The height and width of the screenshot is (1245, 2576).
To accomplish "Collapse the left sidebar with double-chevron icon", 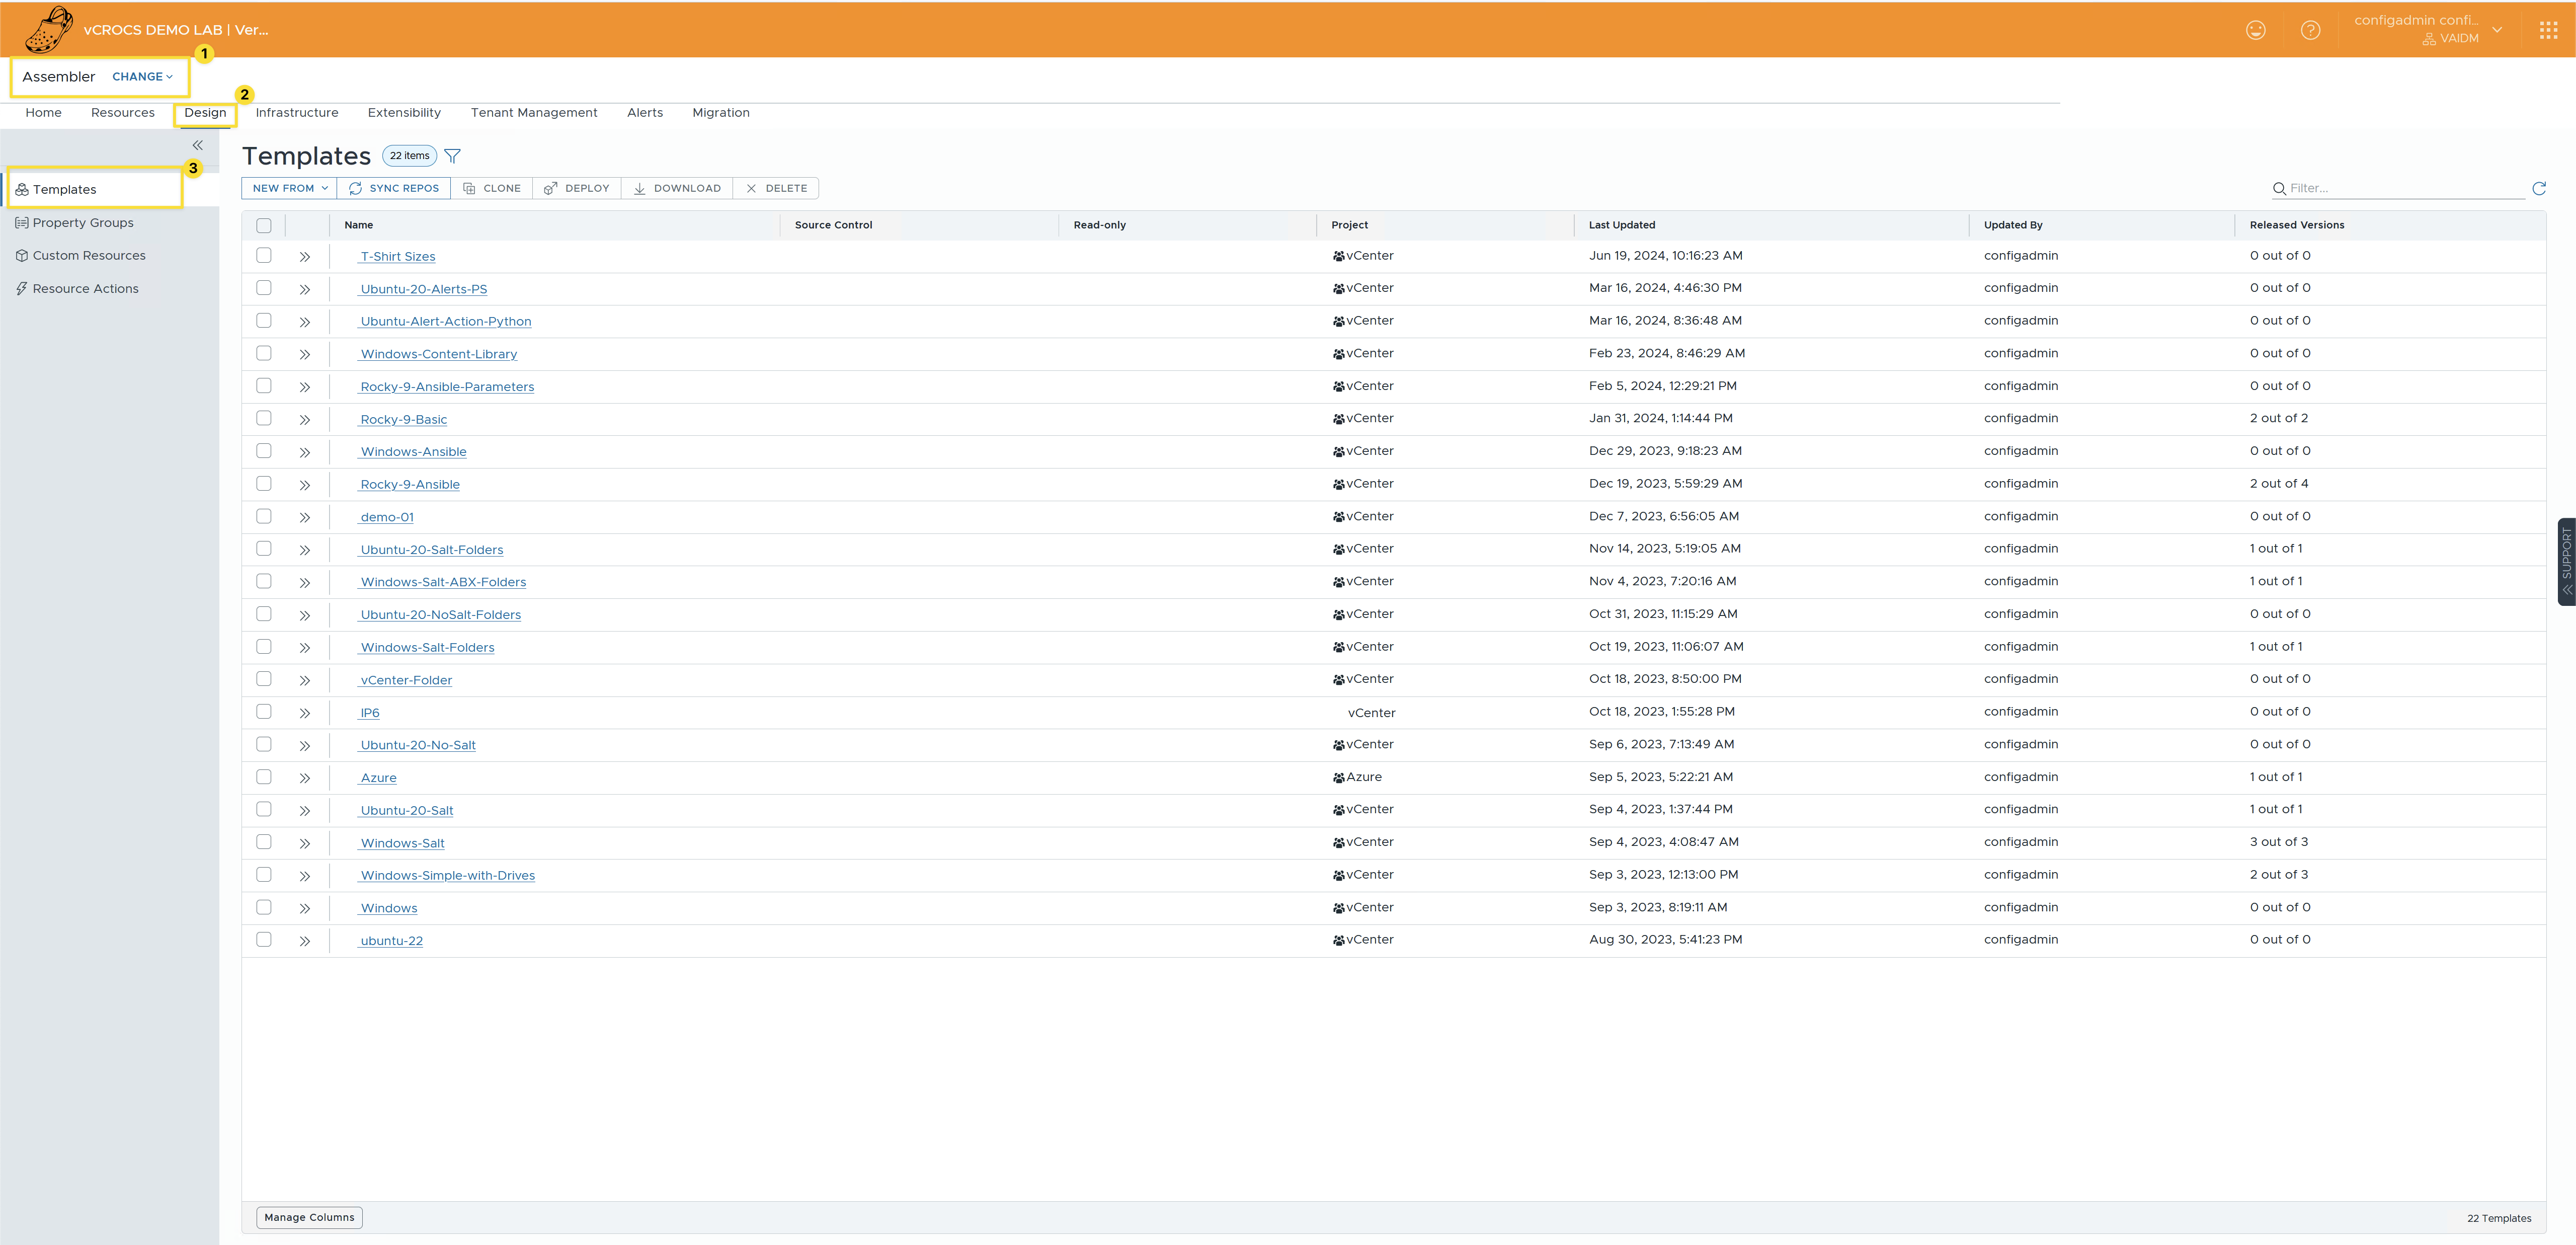I will tap(197, 145).
